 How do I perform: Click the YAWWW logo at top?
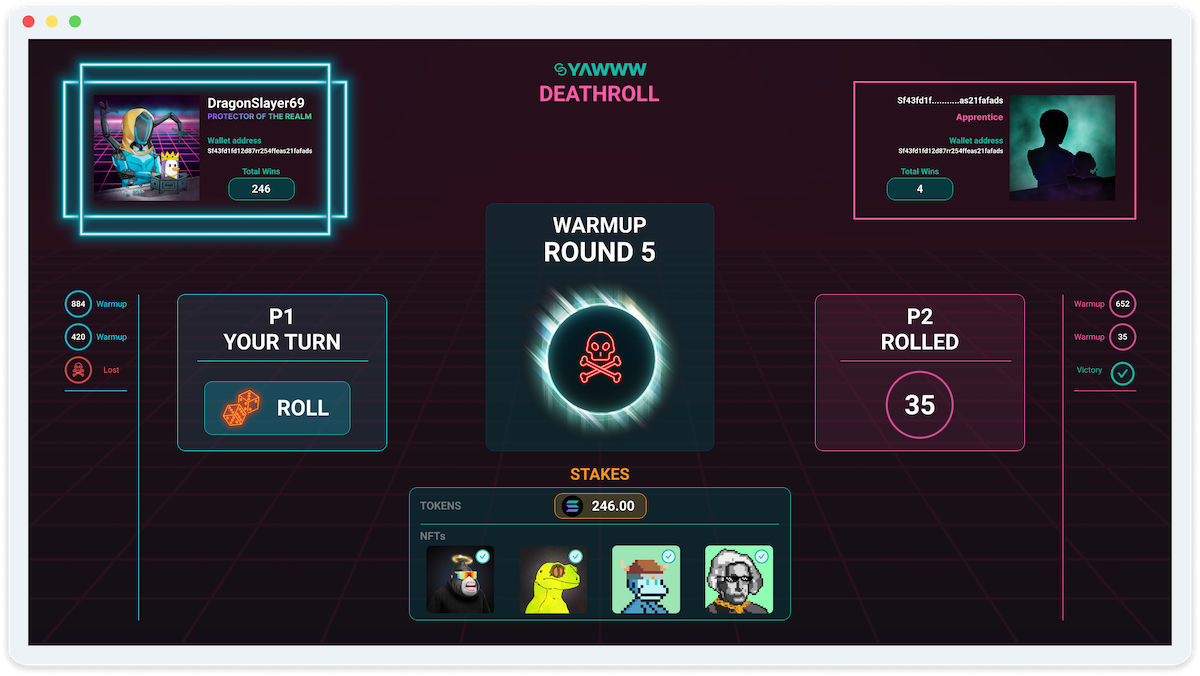point(600,69)
